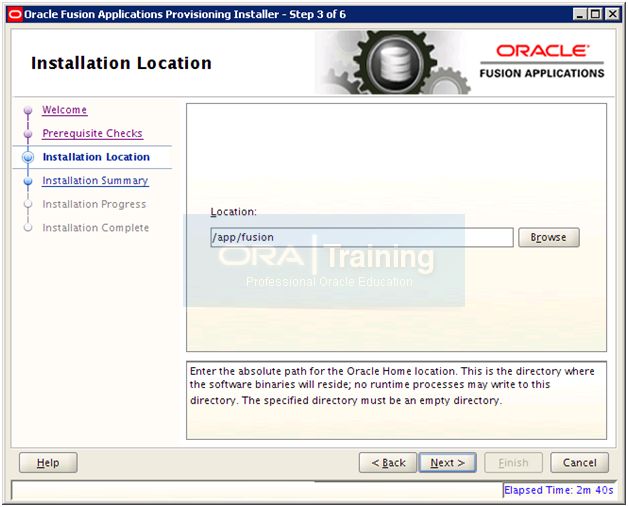This screenshot has height=507, width=628.
Task: Click the Installation Progress step label
Action: click(94, 204)
